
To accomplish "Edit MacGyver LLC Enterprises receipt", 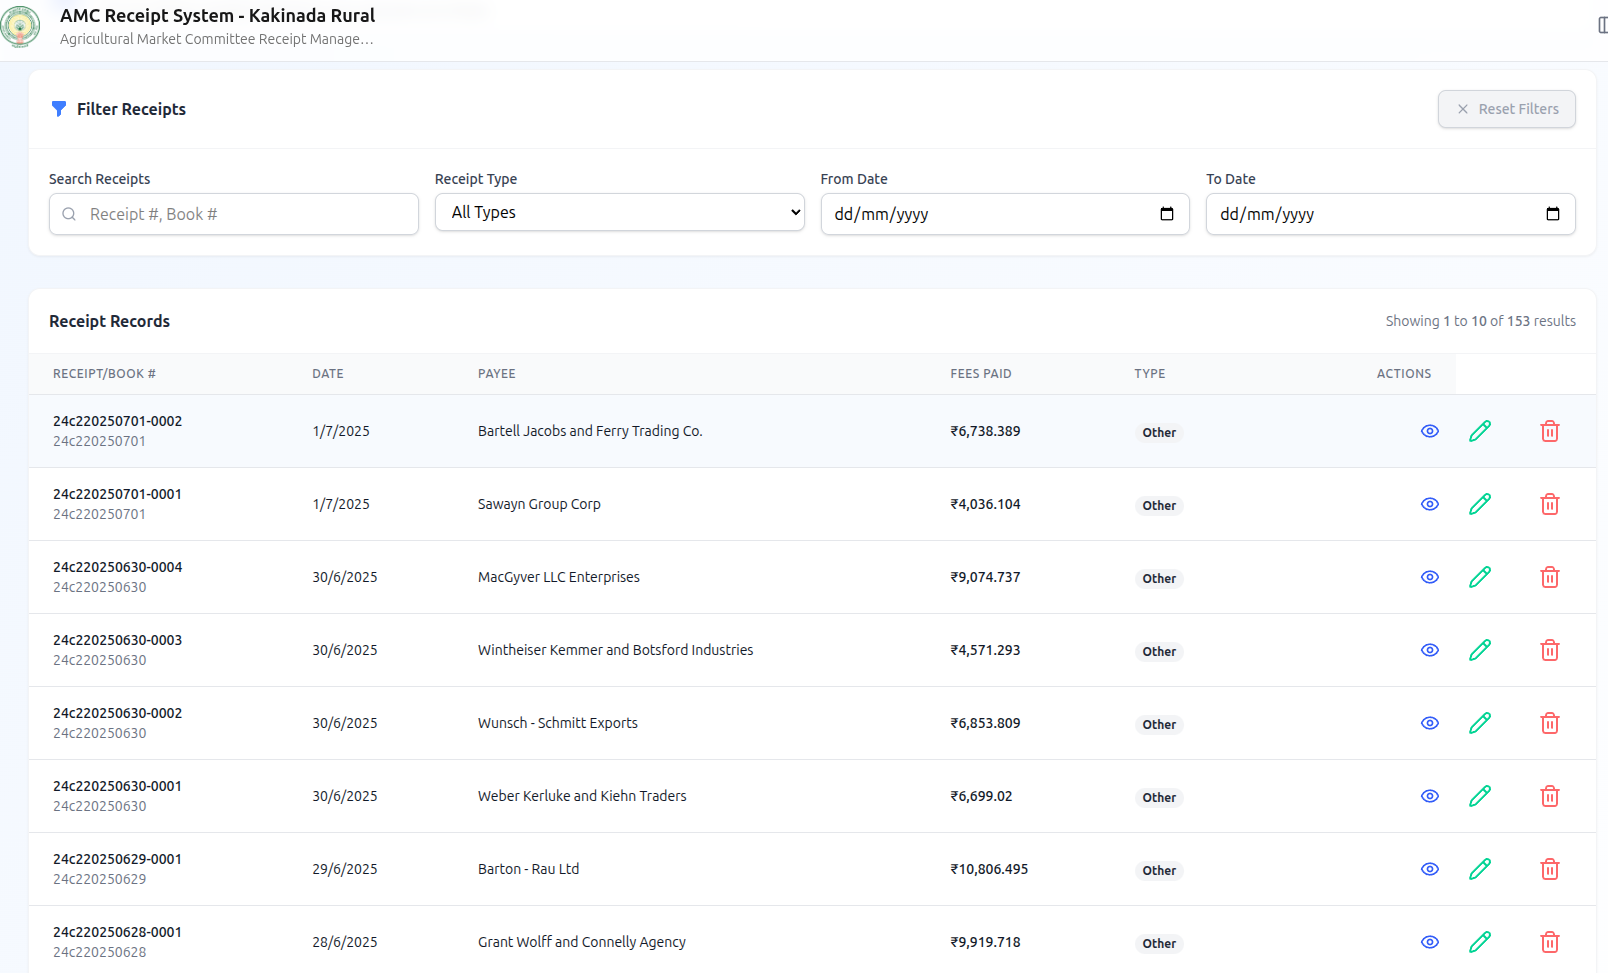I will 1480,577.
